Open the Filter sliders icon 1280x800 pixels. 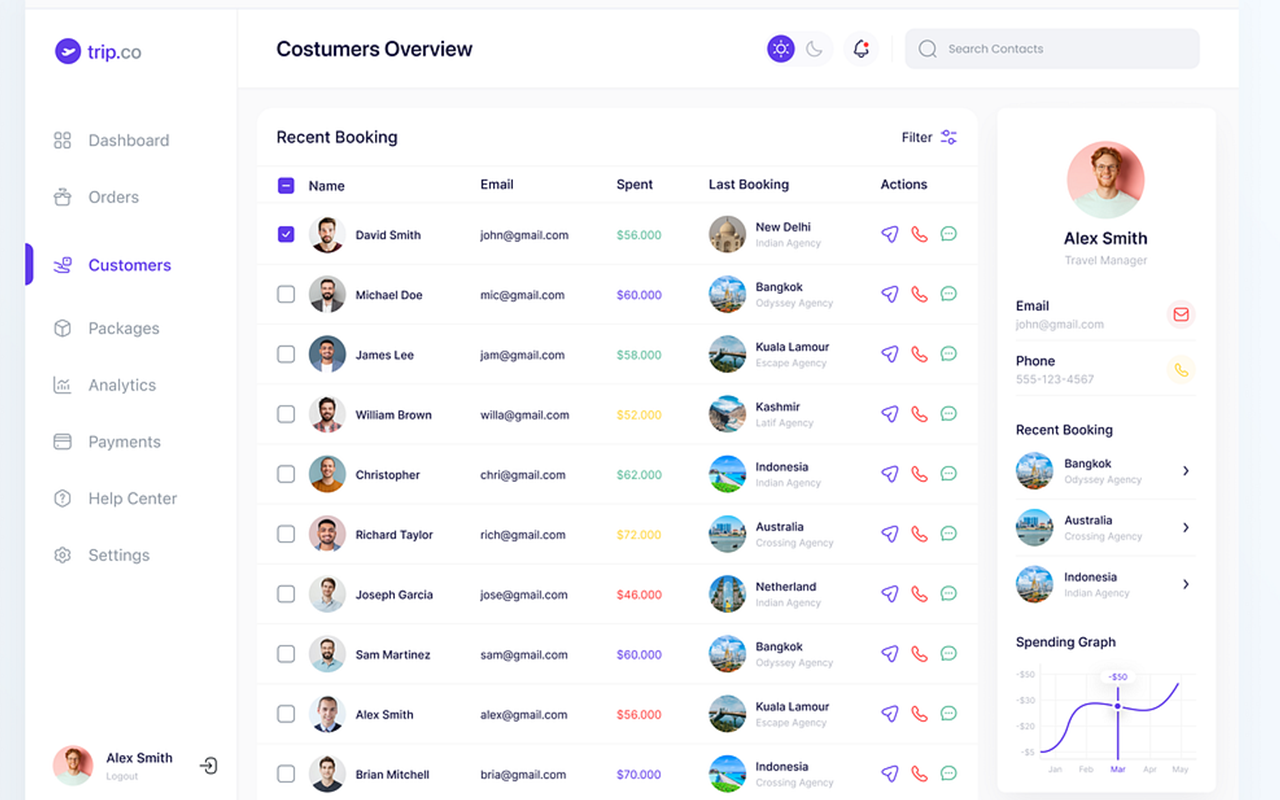(x=949, y=138)
